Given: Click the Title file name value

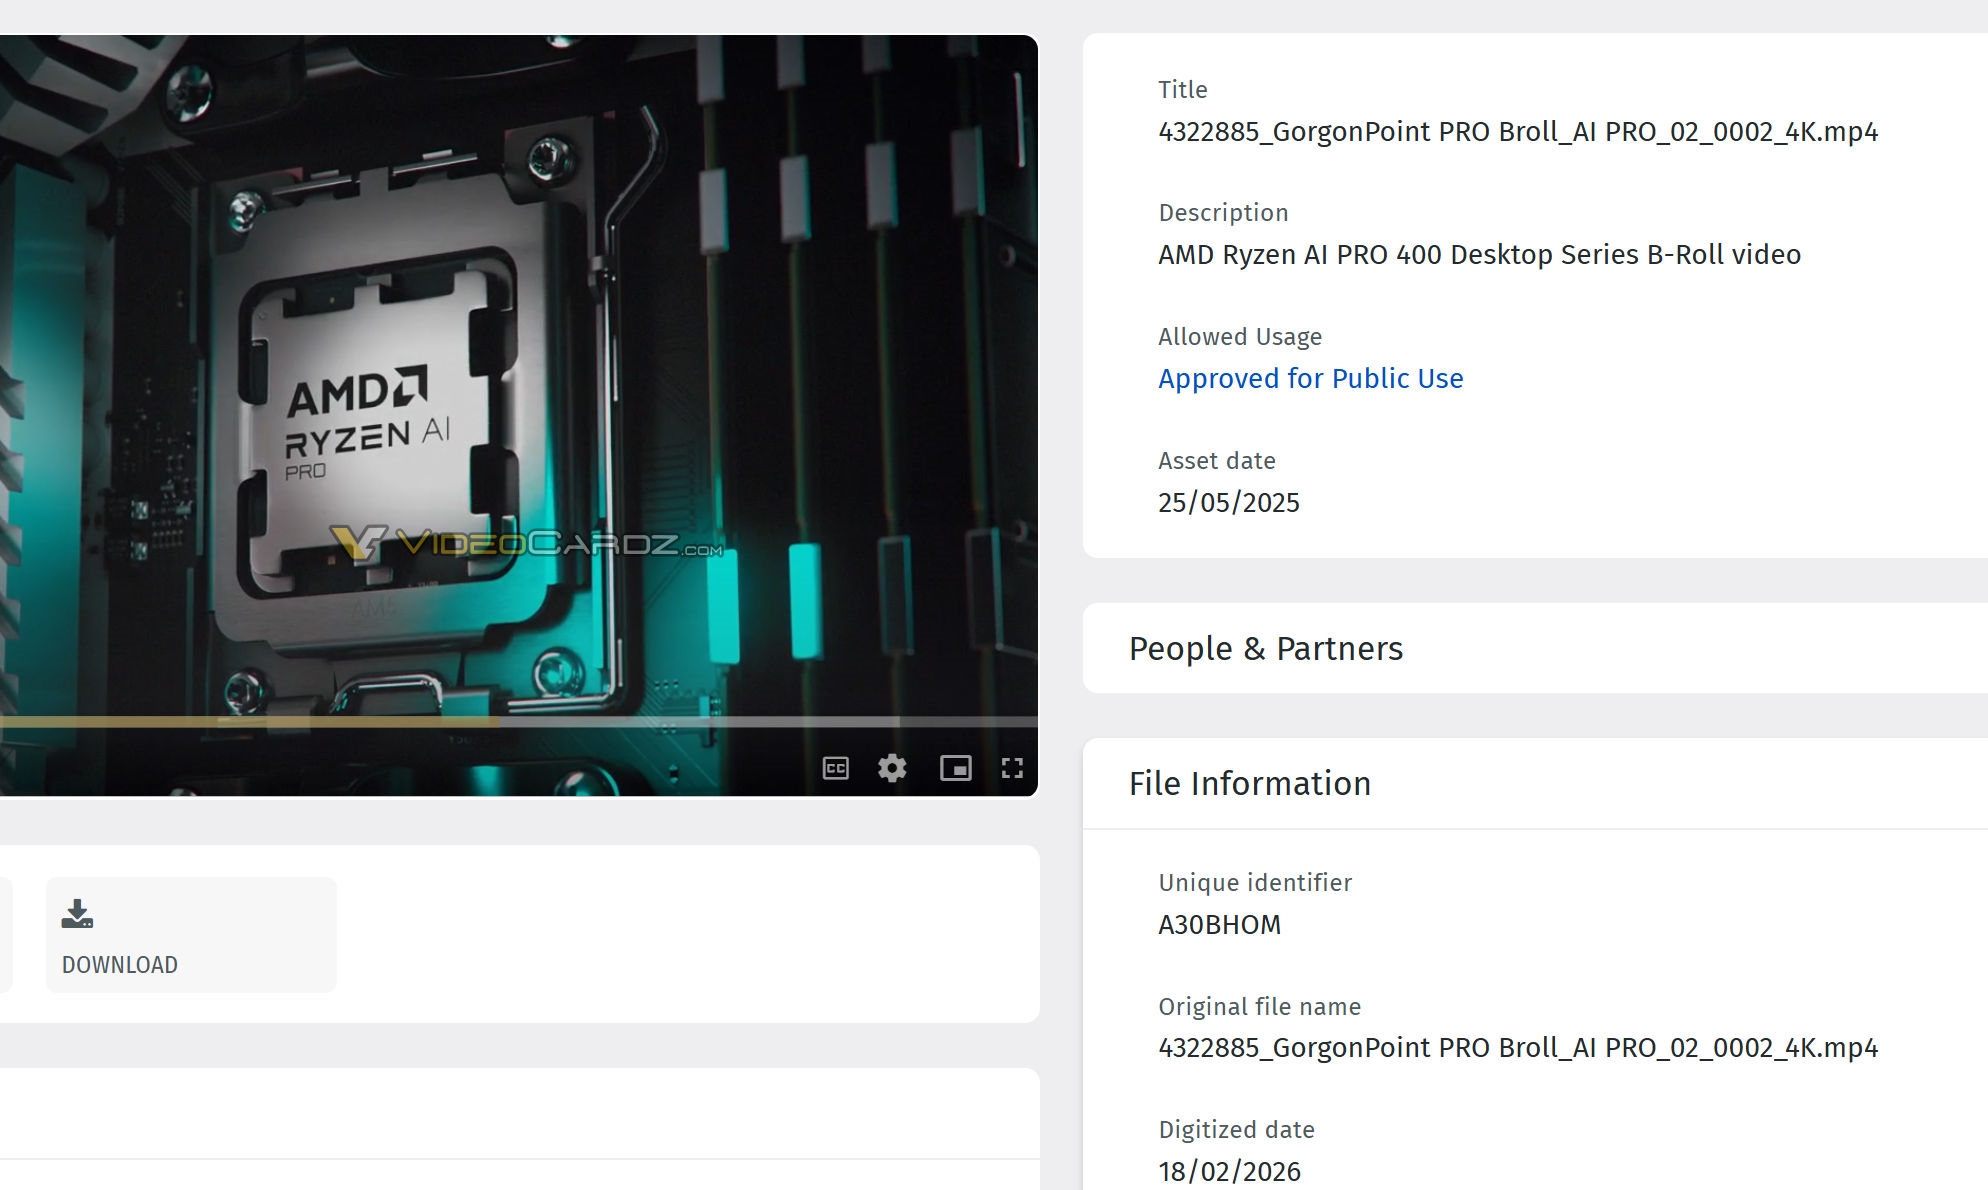Looking at the screenshot, I should (1517, 132).
